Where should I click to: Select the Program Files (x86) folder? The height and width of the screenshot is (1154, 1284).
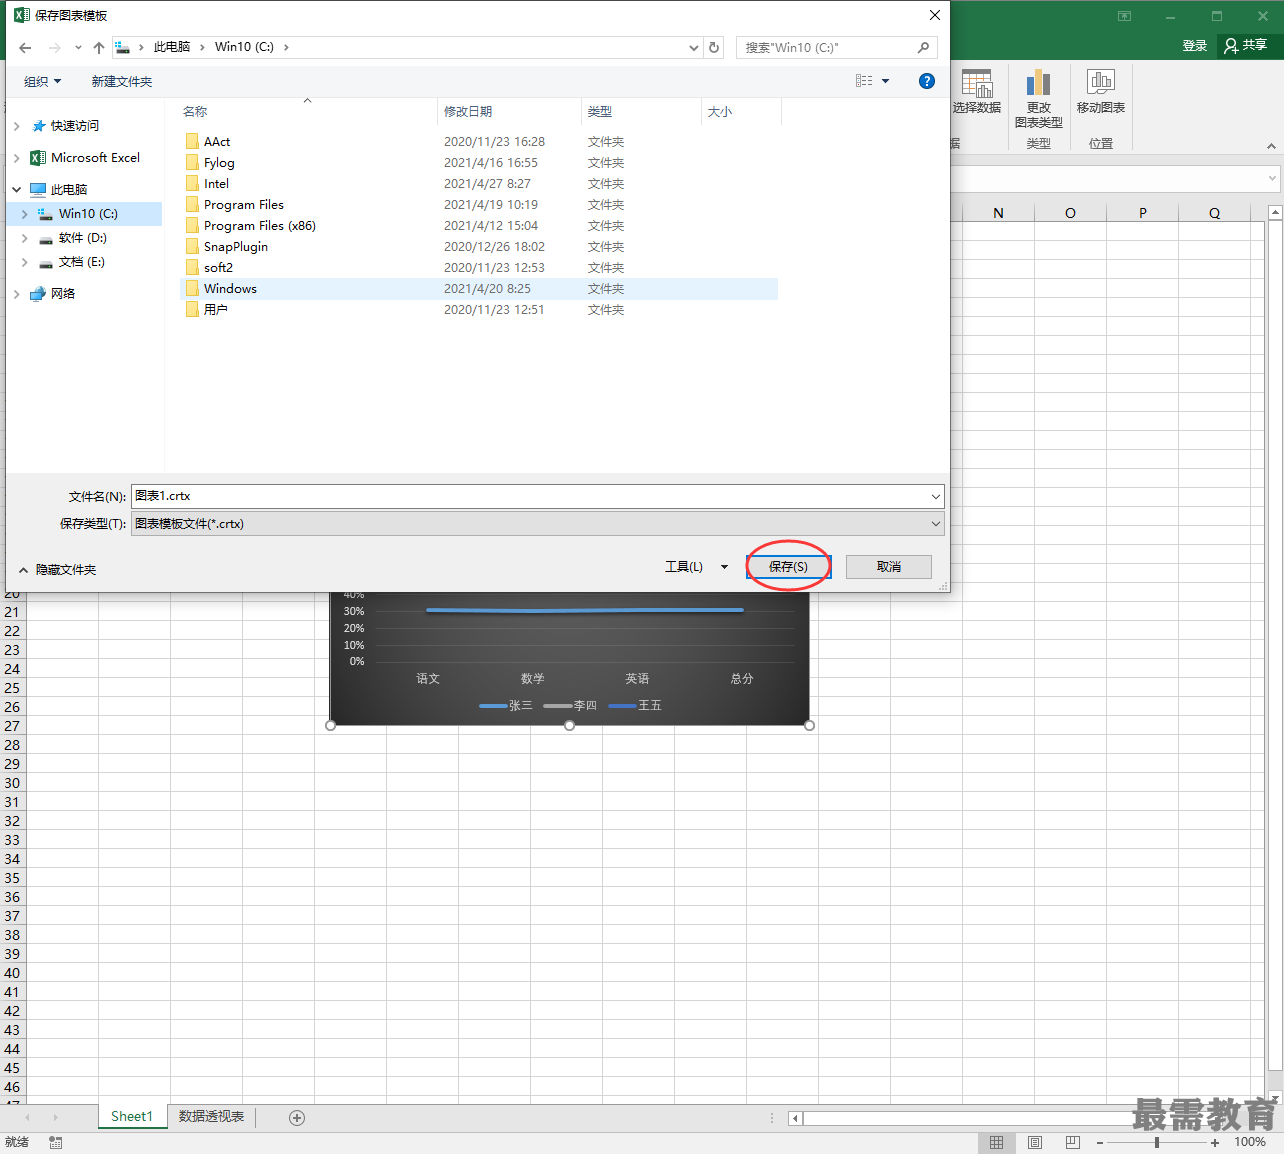tap(260, 226)
